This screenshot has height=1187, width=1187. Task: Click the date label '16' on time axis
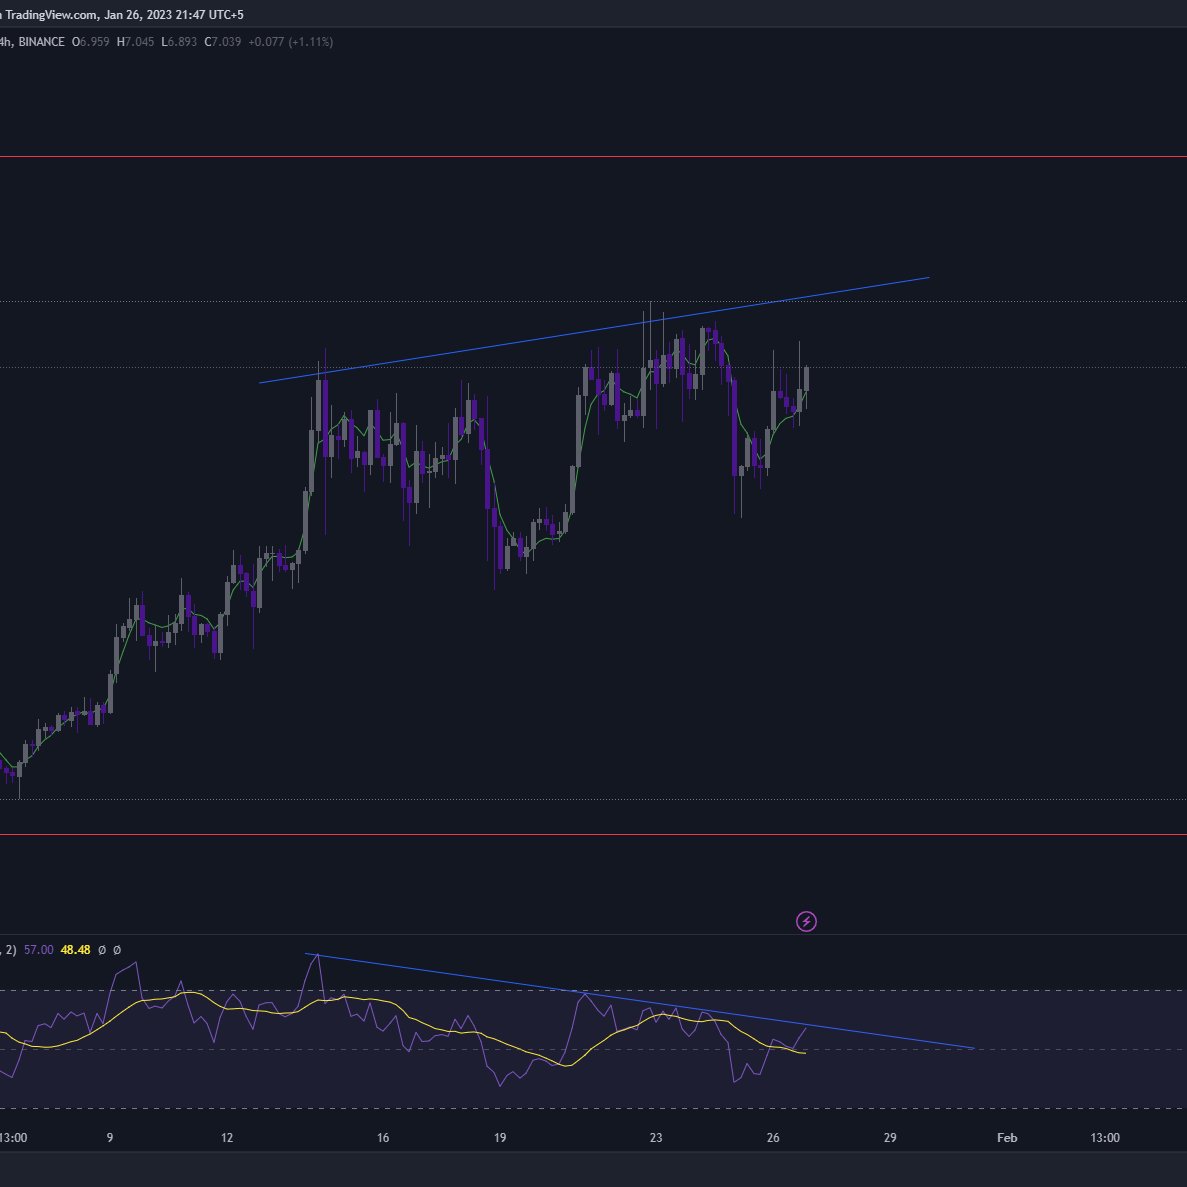[x=383, y=1137]
